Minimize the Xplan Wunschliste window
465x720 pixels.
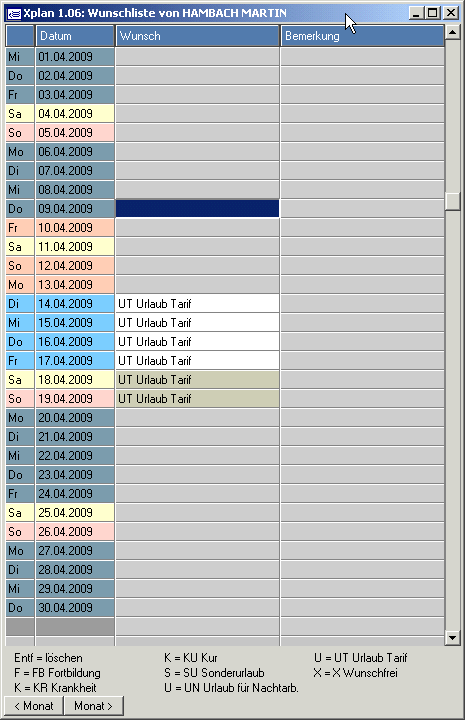tap(416, 13)
